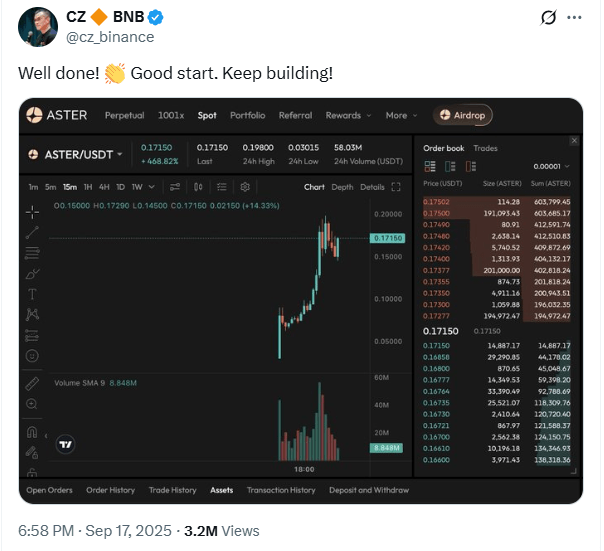604x551 pixels.
Task: Open the tweet's three-dot more menu
Action: click(x=574, y=18)
